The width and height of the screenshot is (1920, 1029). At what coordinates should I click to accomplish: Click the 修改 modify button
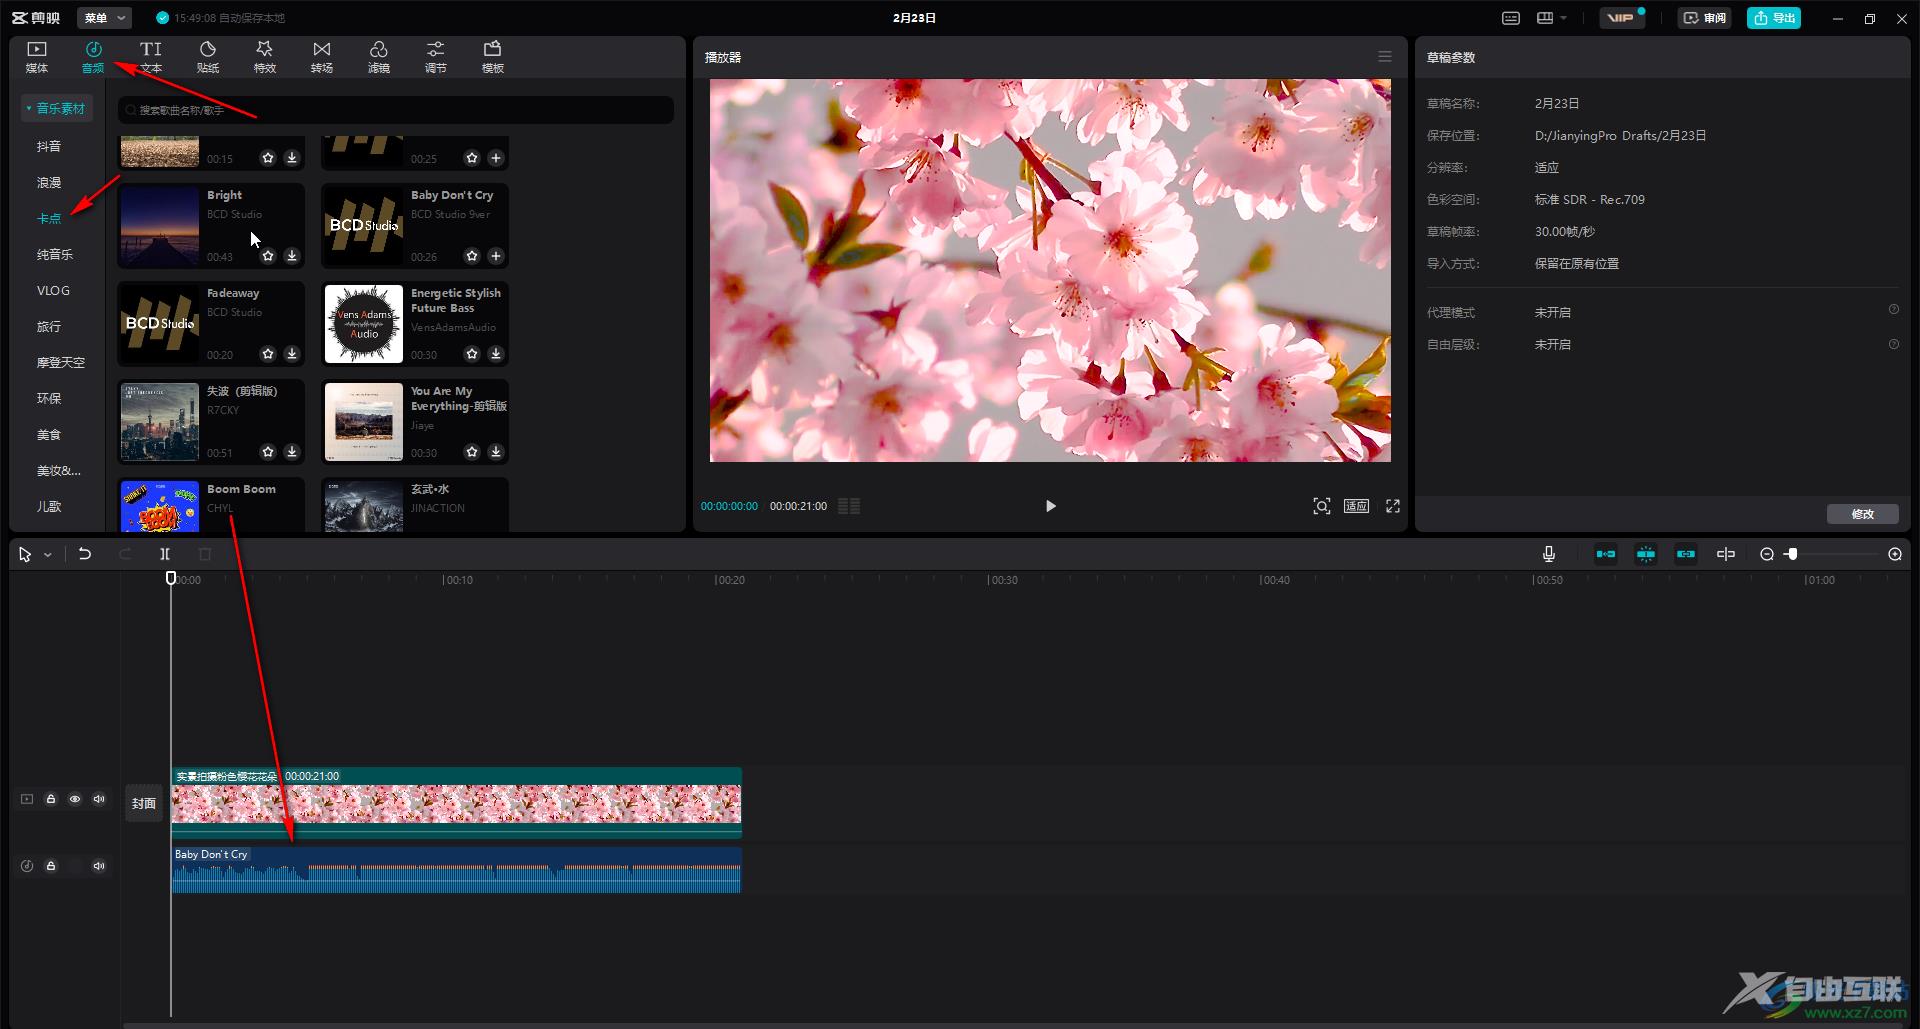pyautogui.click(x=1863, y=514)
